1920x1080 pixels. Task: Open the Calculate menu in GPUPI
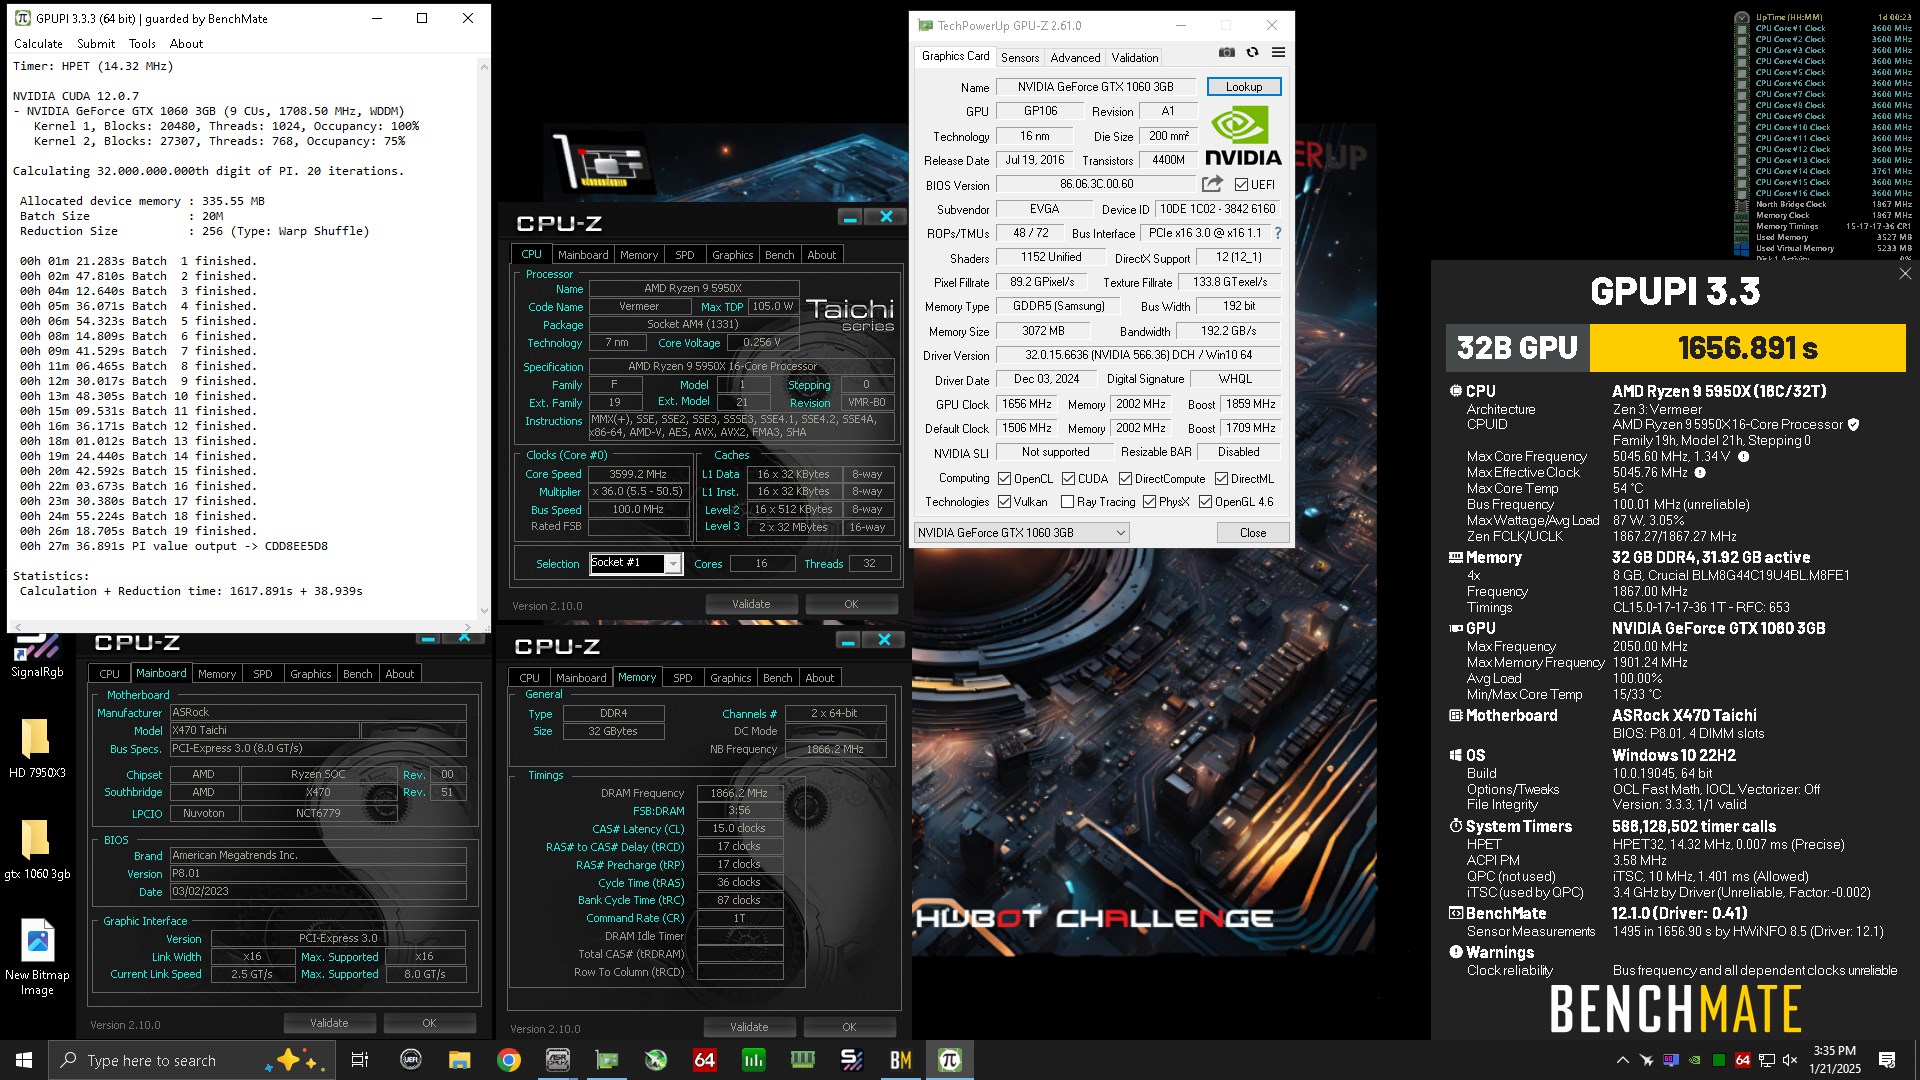click(x=38, y=44)
